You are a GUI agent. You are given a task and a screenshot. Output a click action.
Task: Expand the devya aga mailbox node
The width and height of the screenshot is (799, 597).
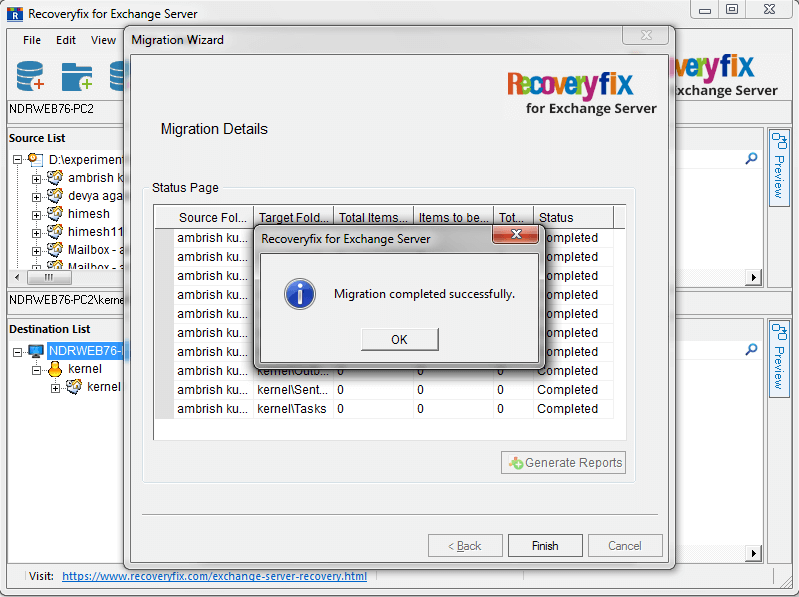pos(36,197)
